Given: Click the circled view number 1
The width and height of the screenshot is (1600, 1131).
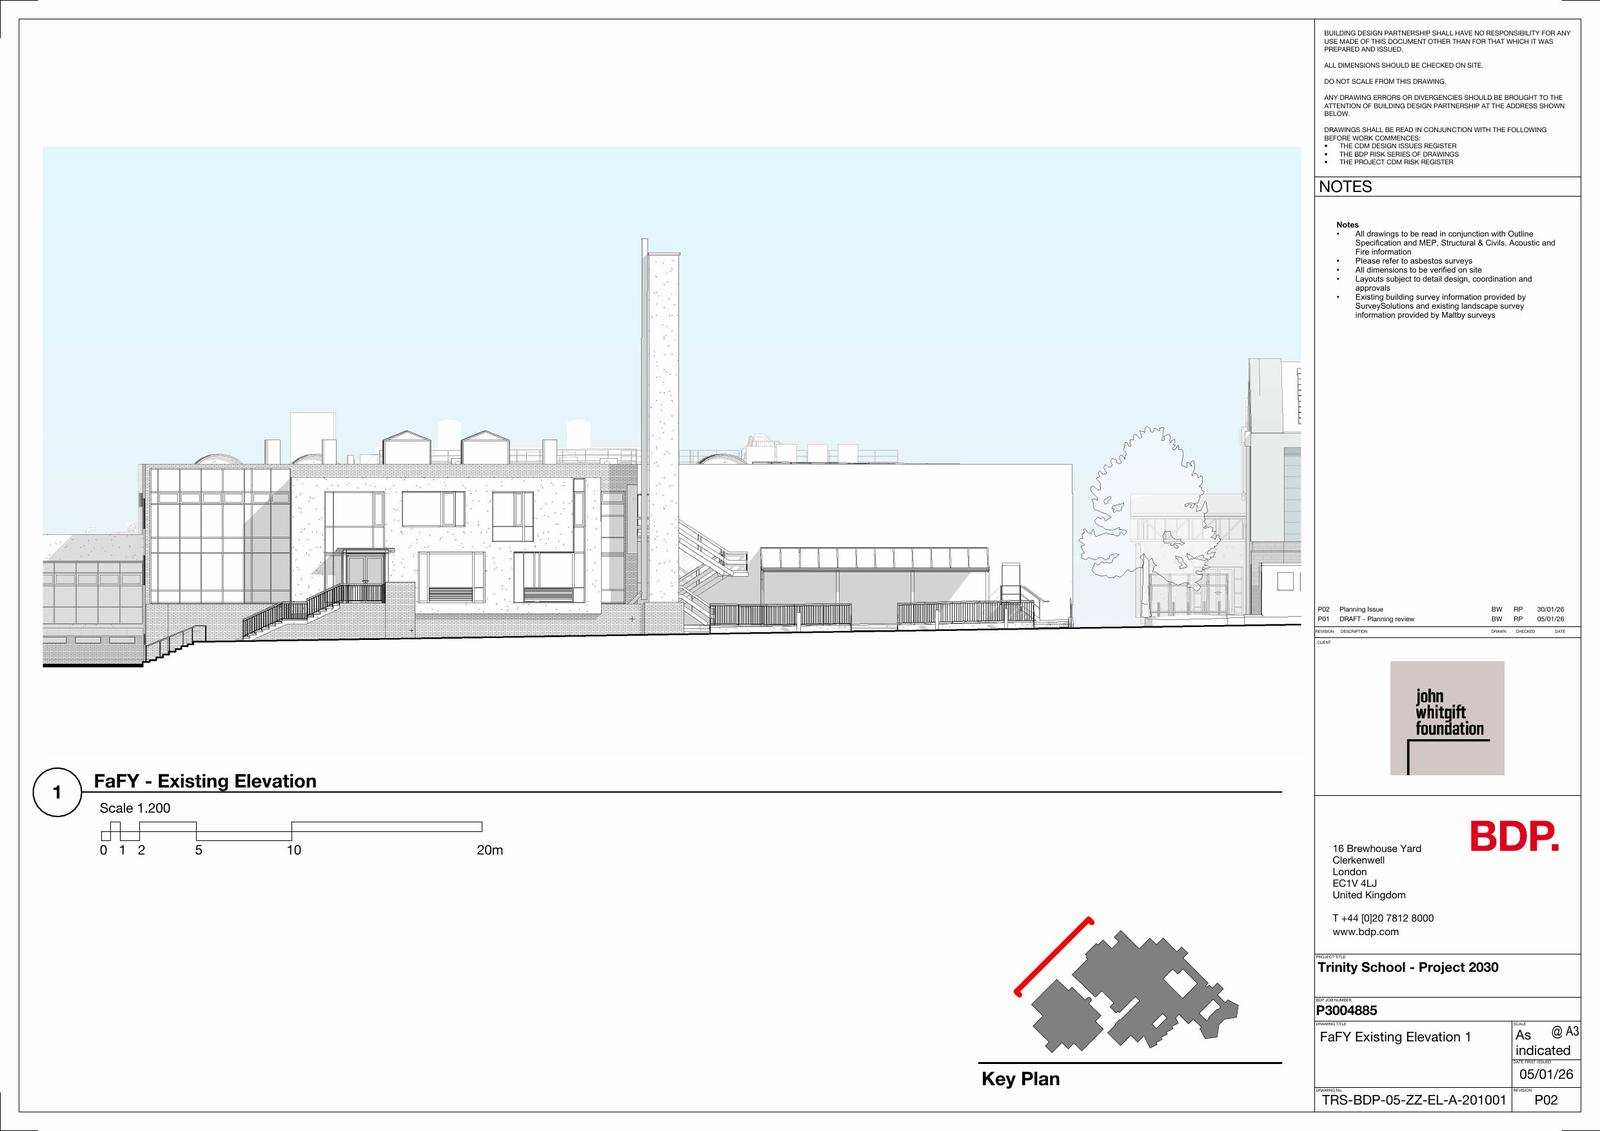Looking at the screenshot, I should coord(57,793).
